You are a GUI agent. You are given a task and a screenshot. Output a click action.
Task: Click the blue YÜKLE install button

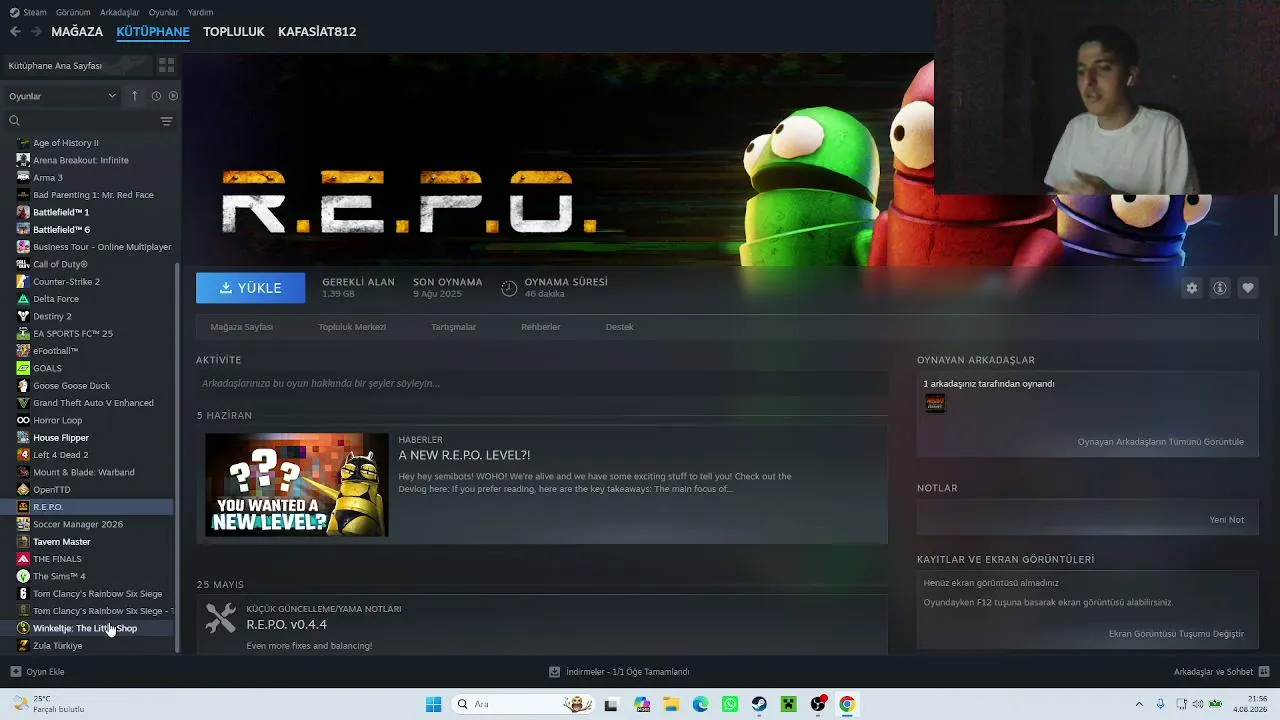point(251,288)
